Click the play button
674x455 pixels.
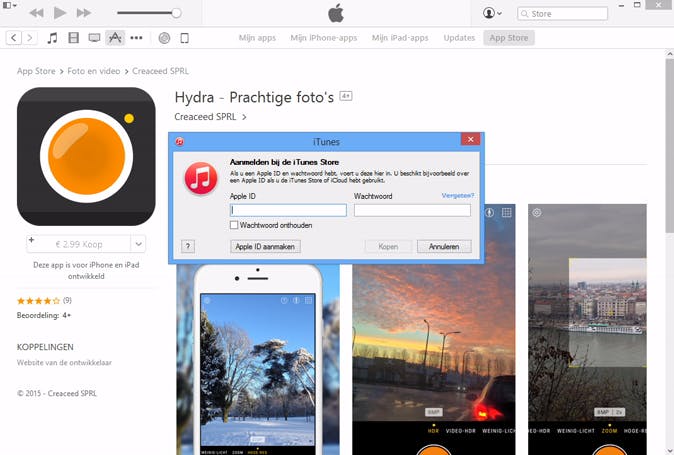pyautogui.click(x=60, y=13)
